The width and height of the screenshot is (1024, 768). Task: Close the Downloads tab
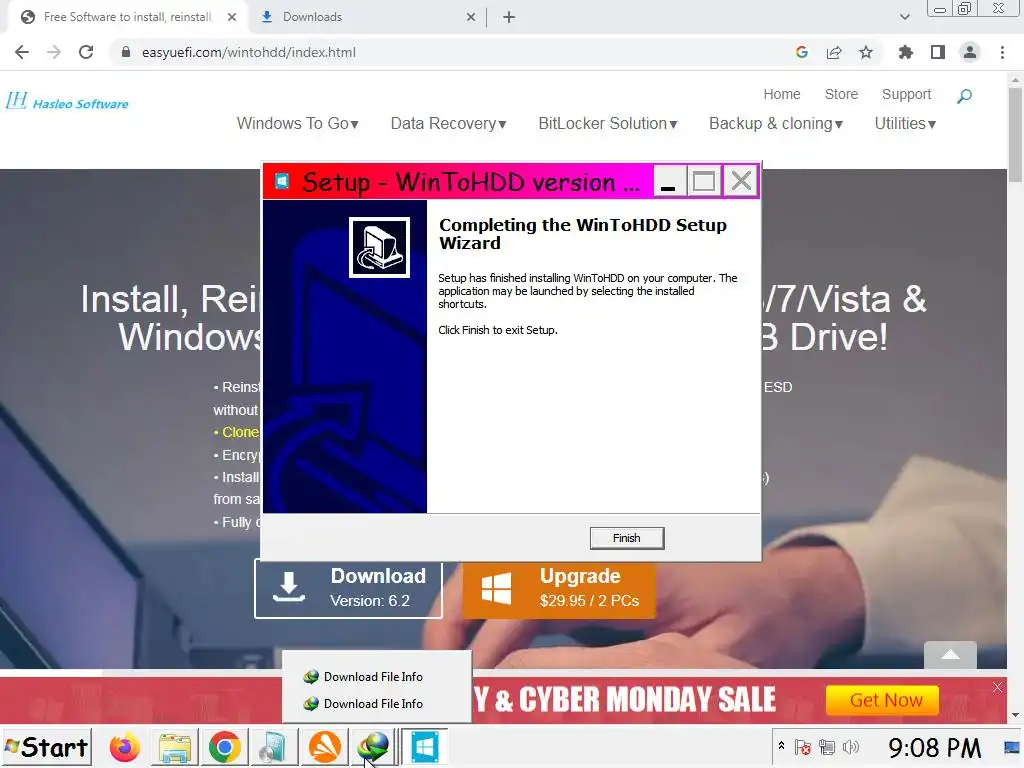click(471, 17)
